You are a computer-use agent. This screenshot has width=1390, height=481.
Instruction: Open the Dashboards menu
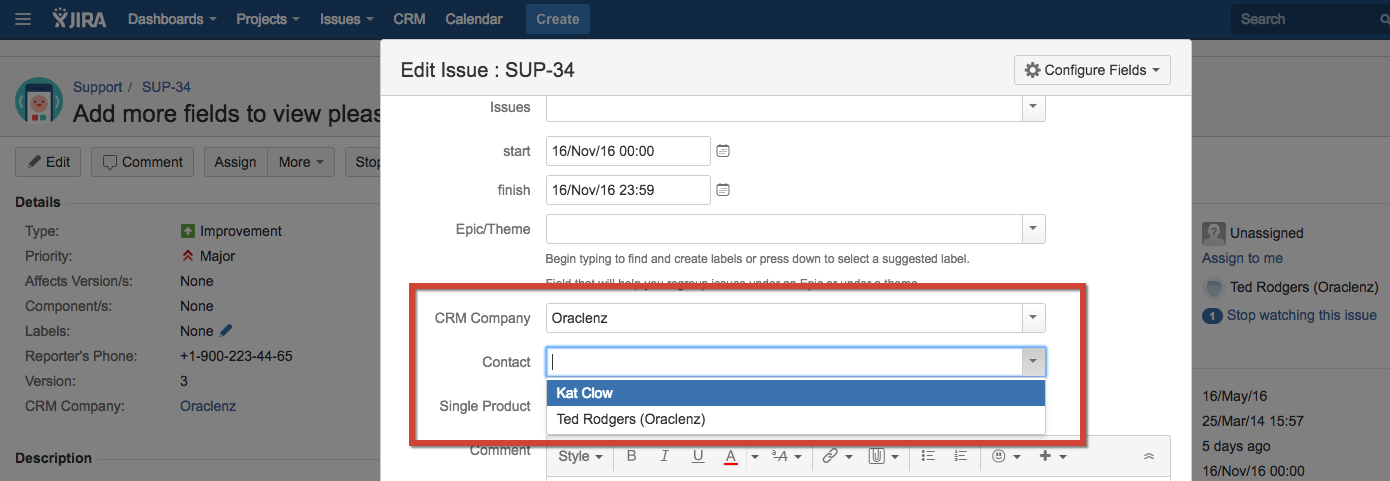(x=172, y=19)
